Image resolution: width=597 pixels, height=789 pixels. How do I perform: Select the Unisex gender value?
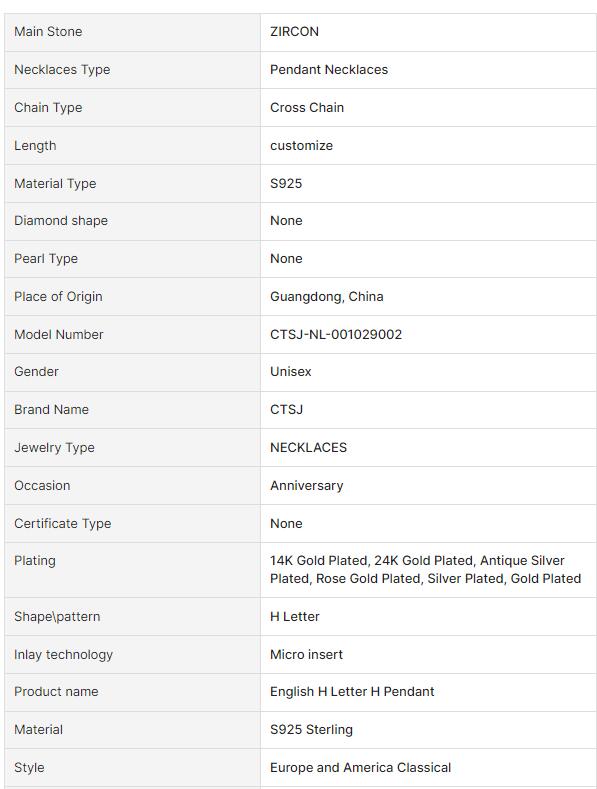290,372
